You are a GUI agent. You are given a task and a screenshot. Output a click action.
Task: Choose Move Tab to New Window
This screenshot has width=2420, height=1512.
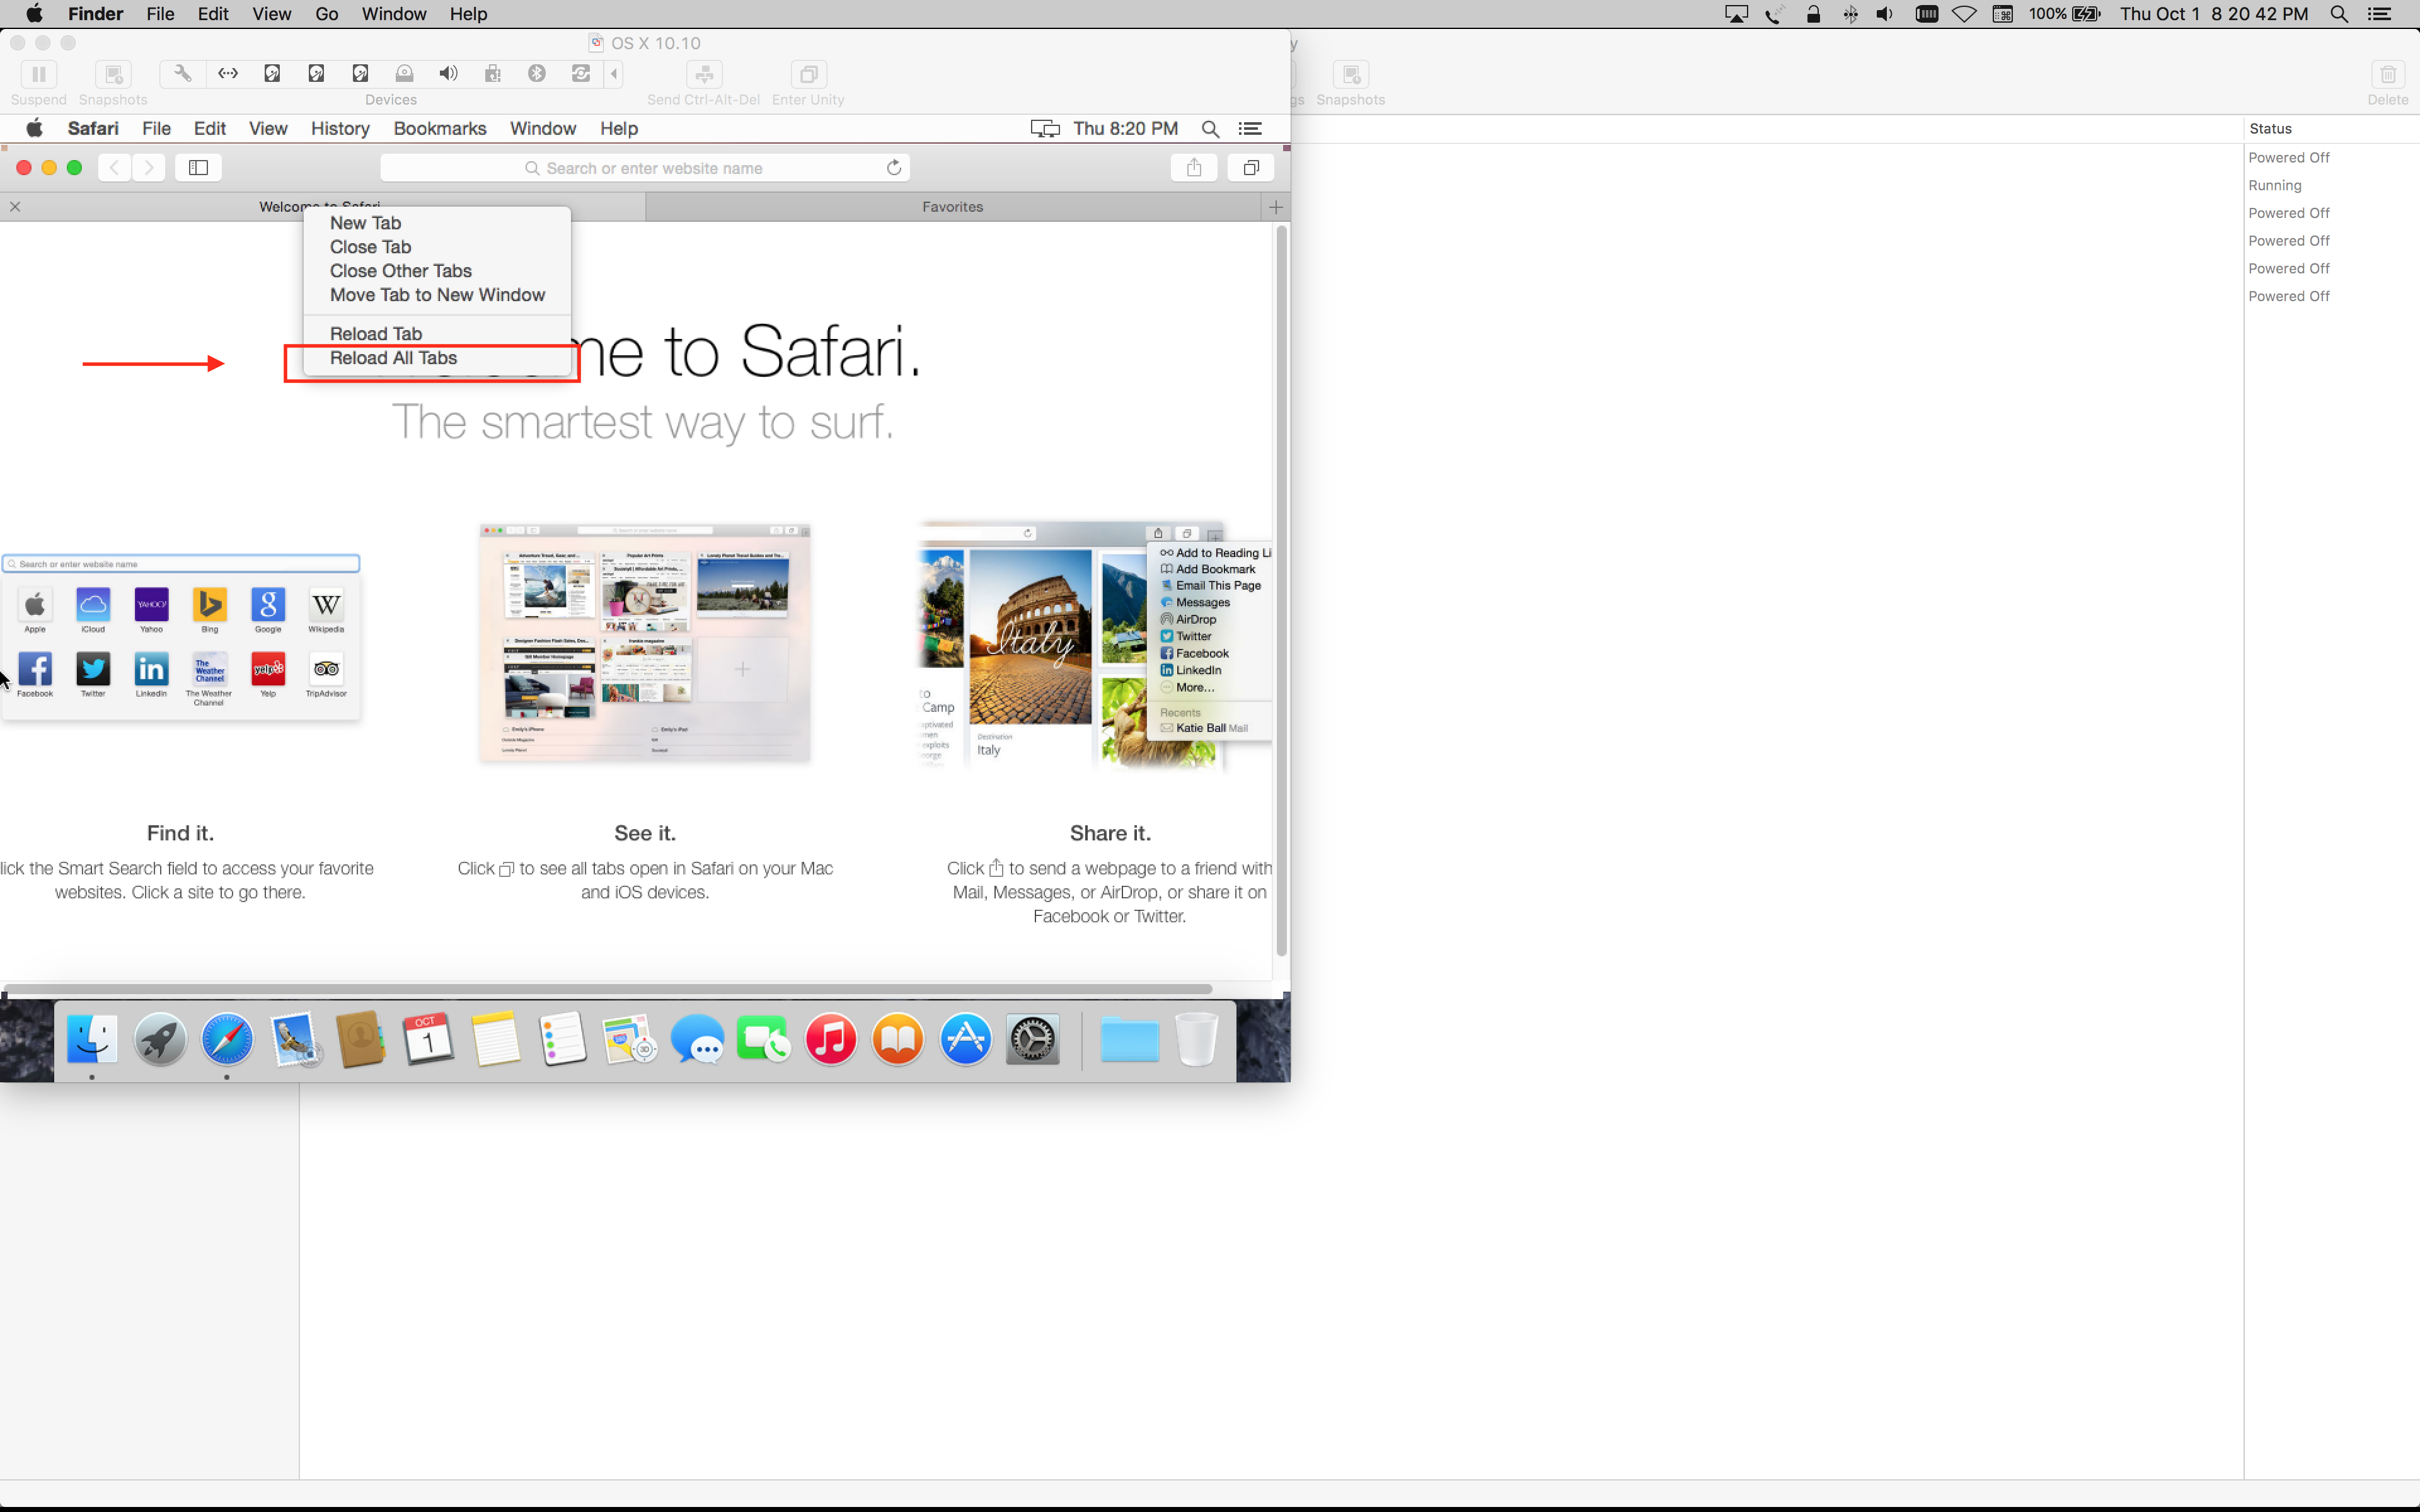coord(437,295)
